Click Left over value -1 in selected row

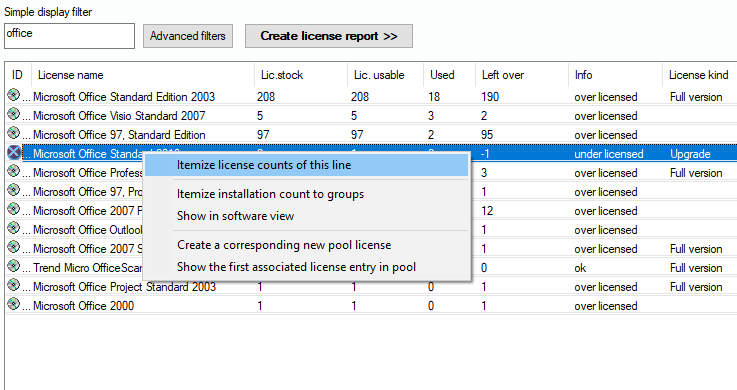click(485, 154)
